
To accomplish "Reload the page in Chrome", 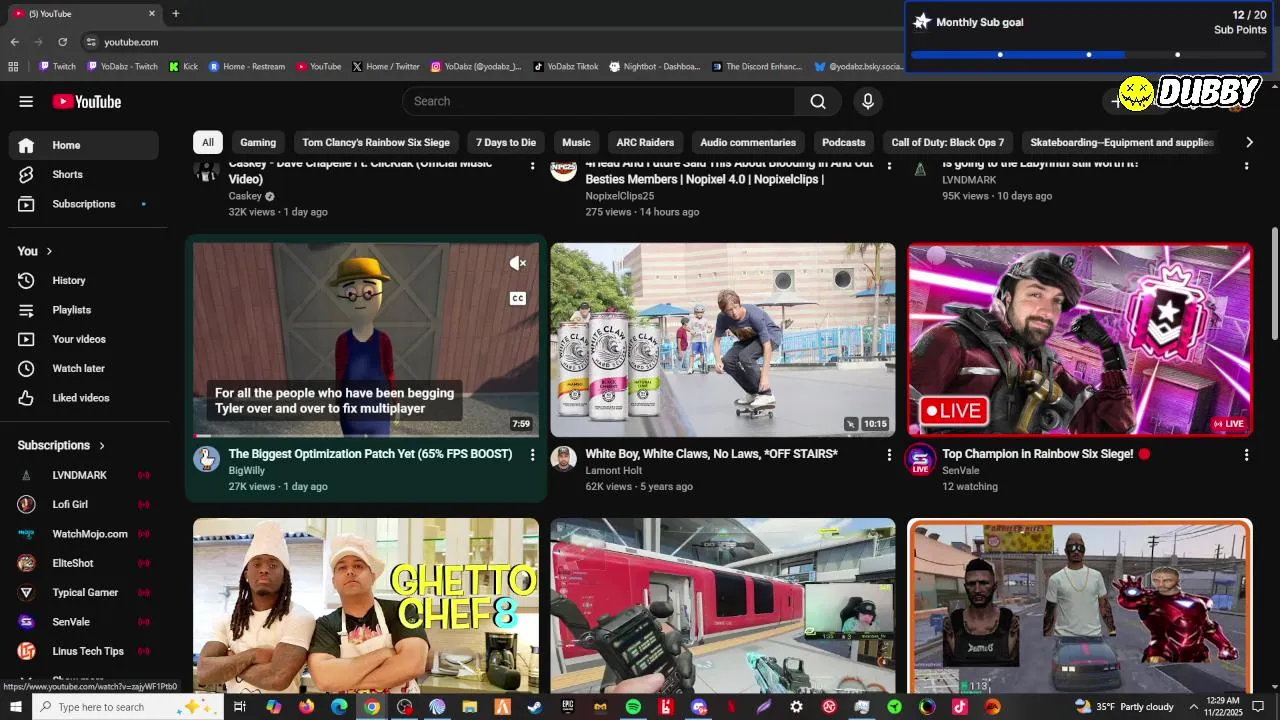I will click(62, 42).
